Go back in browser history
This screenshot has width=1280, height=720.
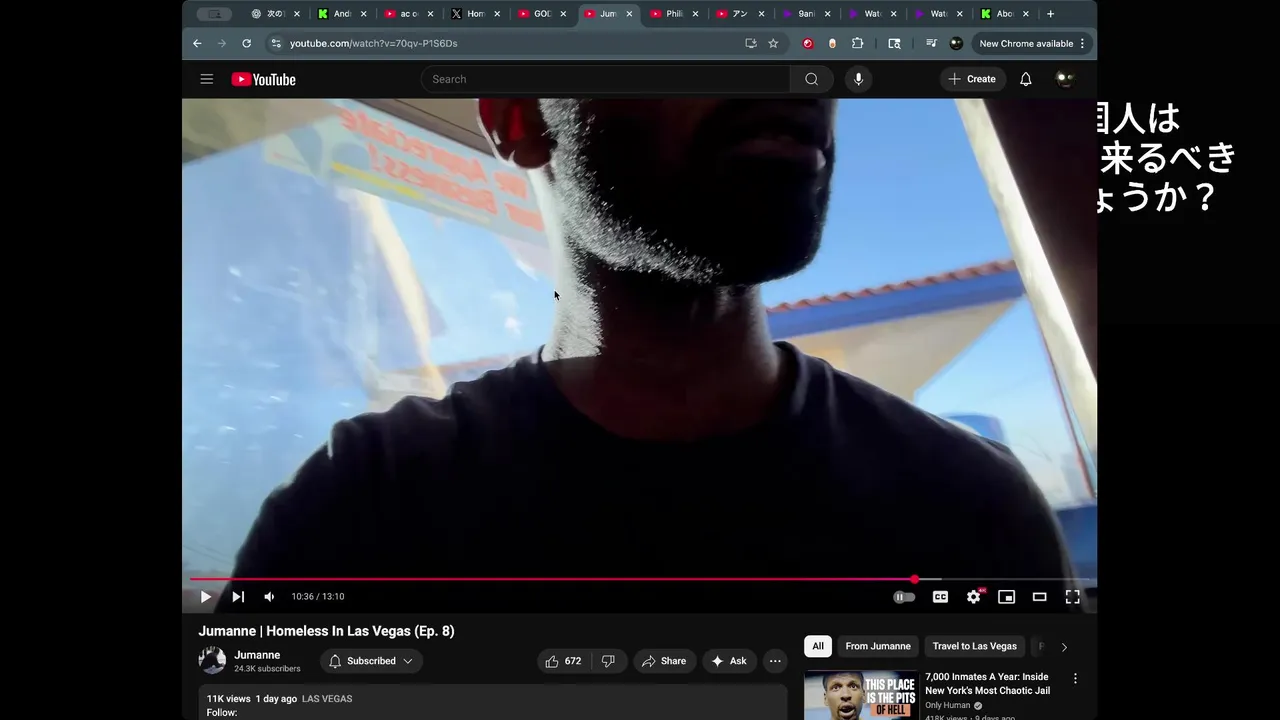tap(197, 43)
